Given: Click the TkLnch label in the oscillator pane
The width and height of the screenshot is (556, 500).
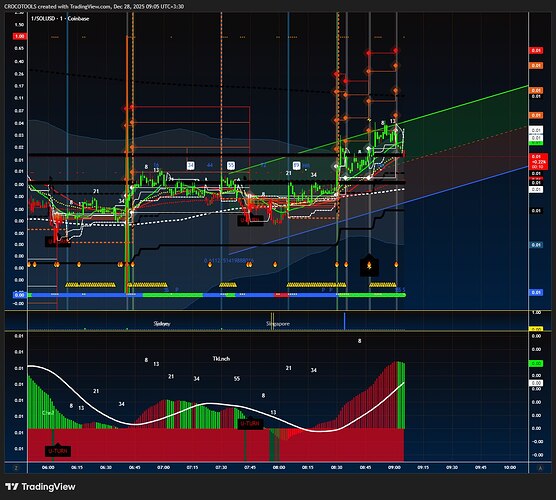Looking at the screenshot, I should (221, 359).
